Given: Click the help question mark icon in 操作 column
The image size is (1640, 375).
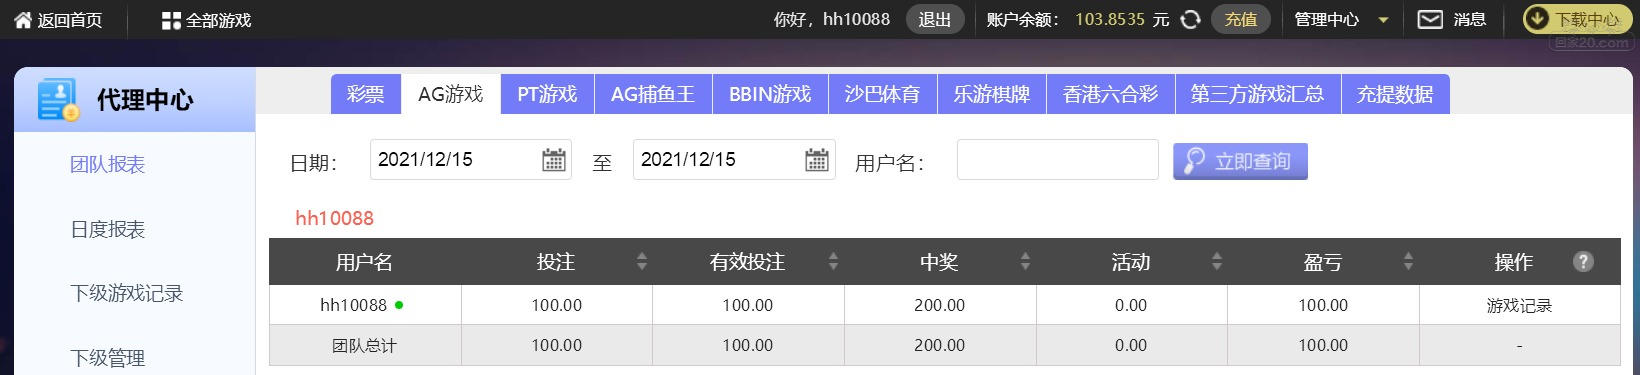Looking at the screenshot, I should coord(1582,261).
